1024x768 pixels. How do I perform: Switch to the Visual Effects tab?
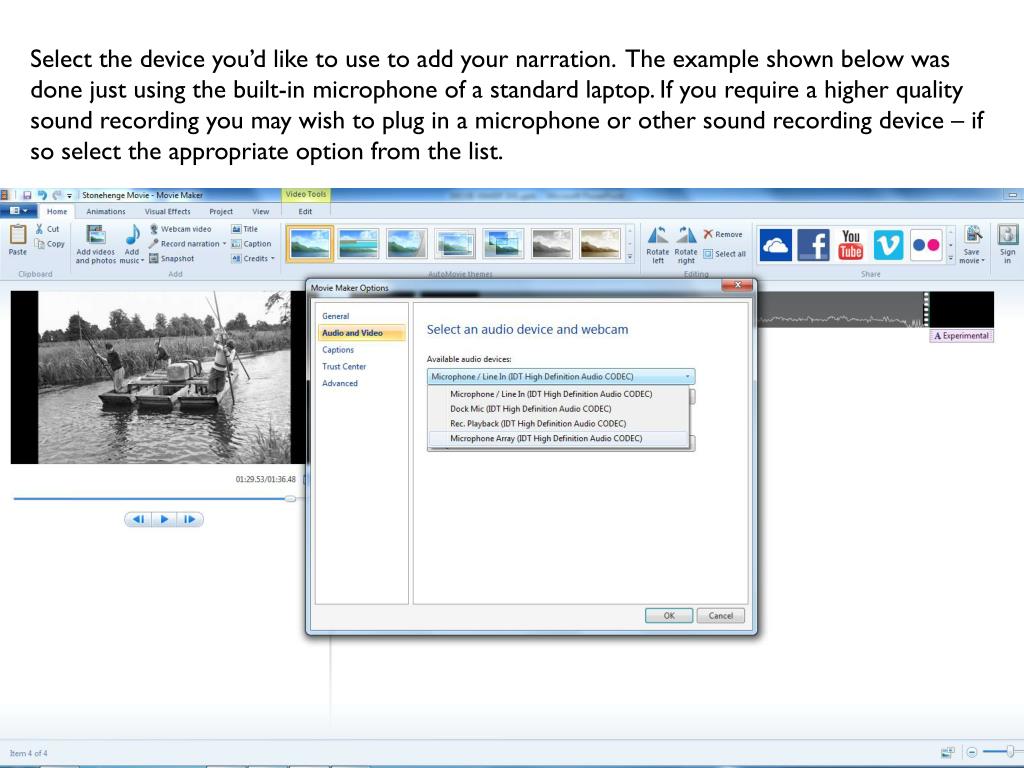(x=167, y=212)
